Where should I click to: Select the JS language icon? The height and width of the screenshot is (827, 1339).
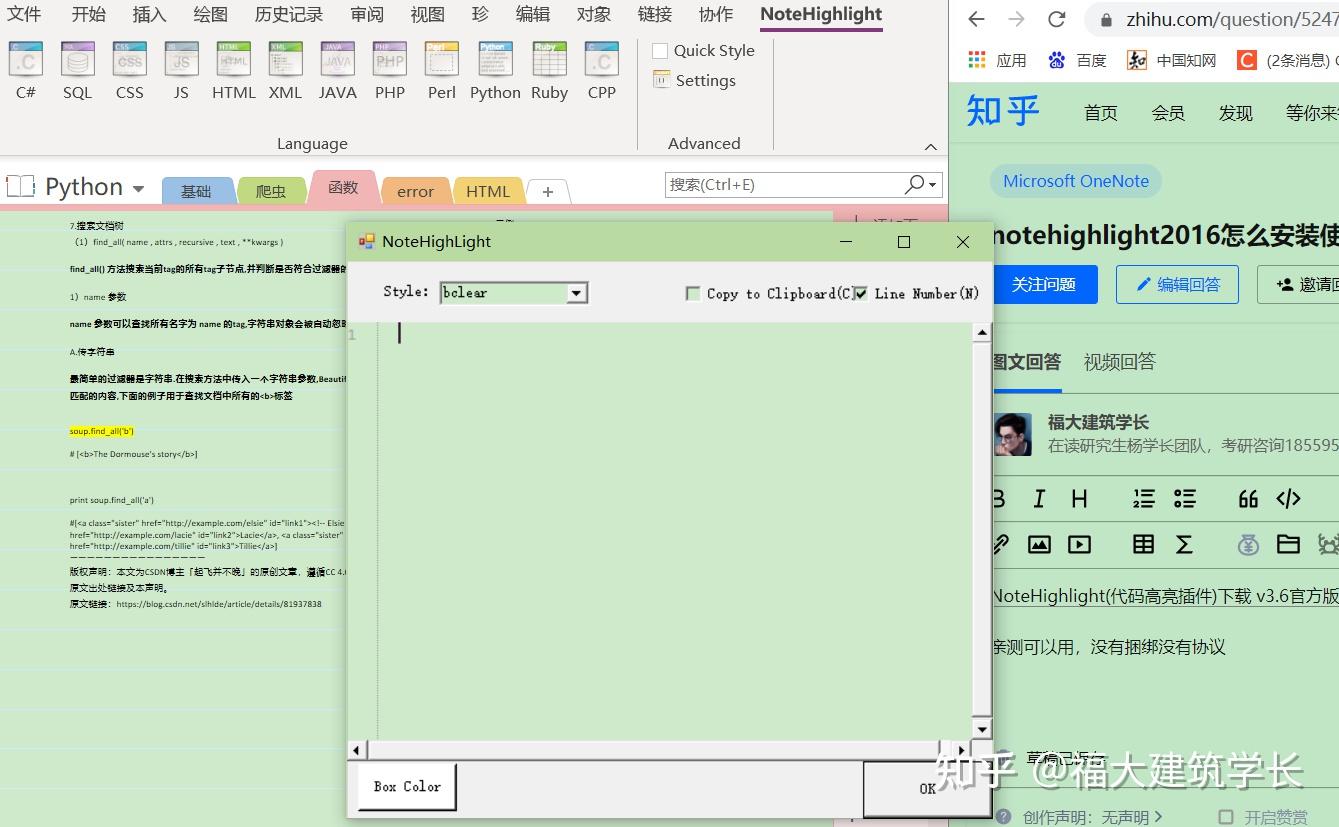181,71
